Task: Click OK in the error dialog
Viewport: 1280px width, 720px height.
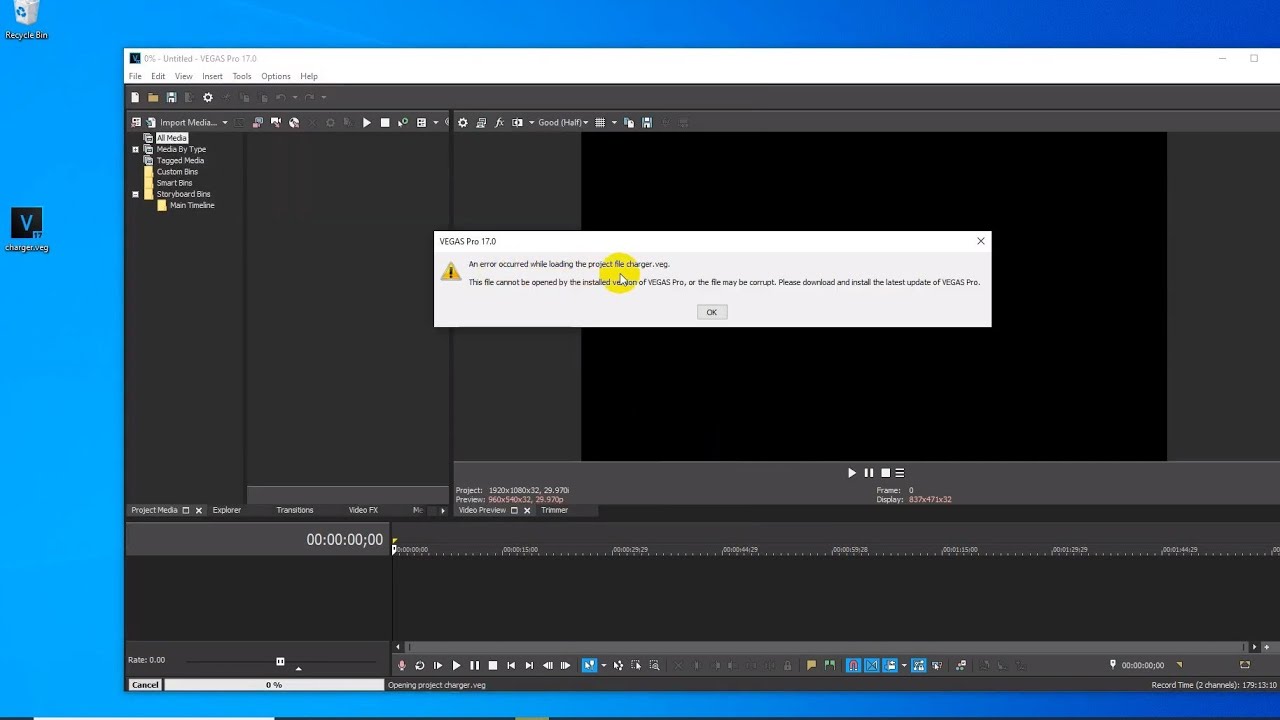Action: click(x=712, y=312)
